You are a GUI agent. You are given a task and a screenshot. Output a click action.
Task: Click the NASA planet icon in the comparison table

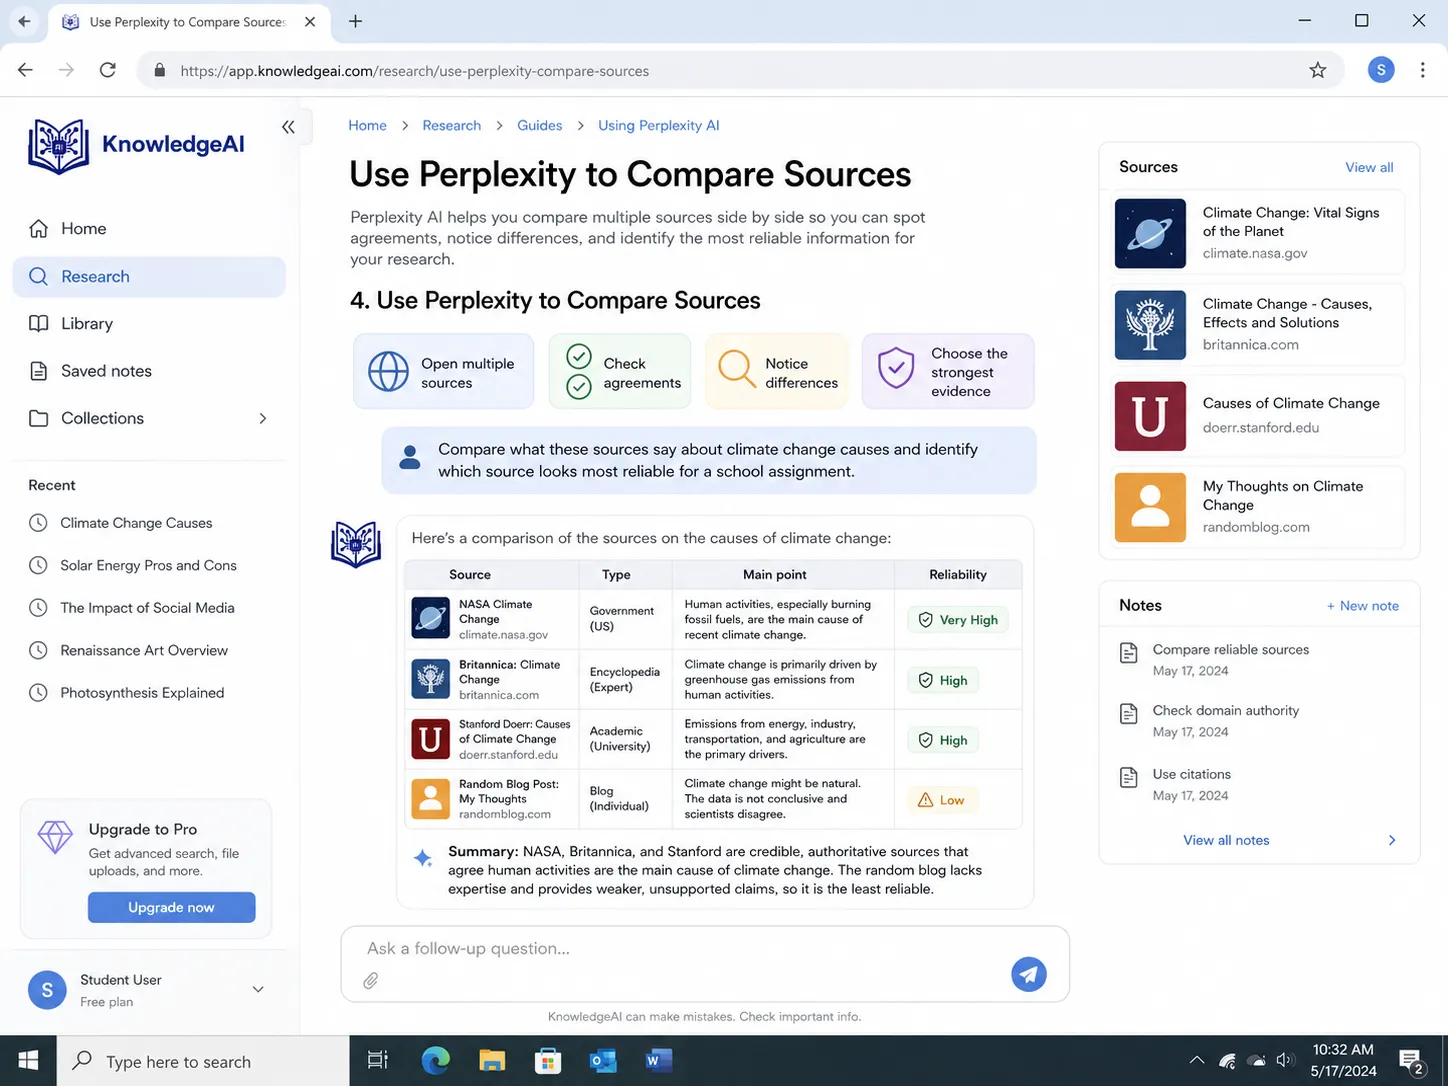coord(431,619)
